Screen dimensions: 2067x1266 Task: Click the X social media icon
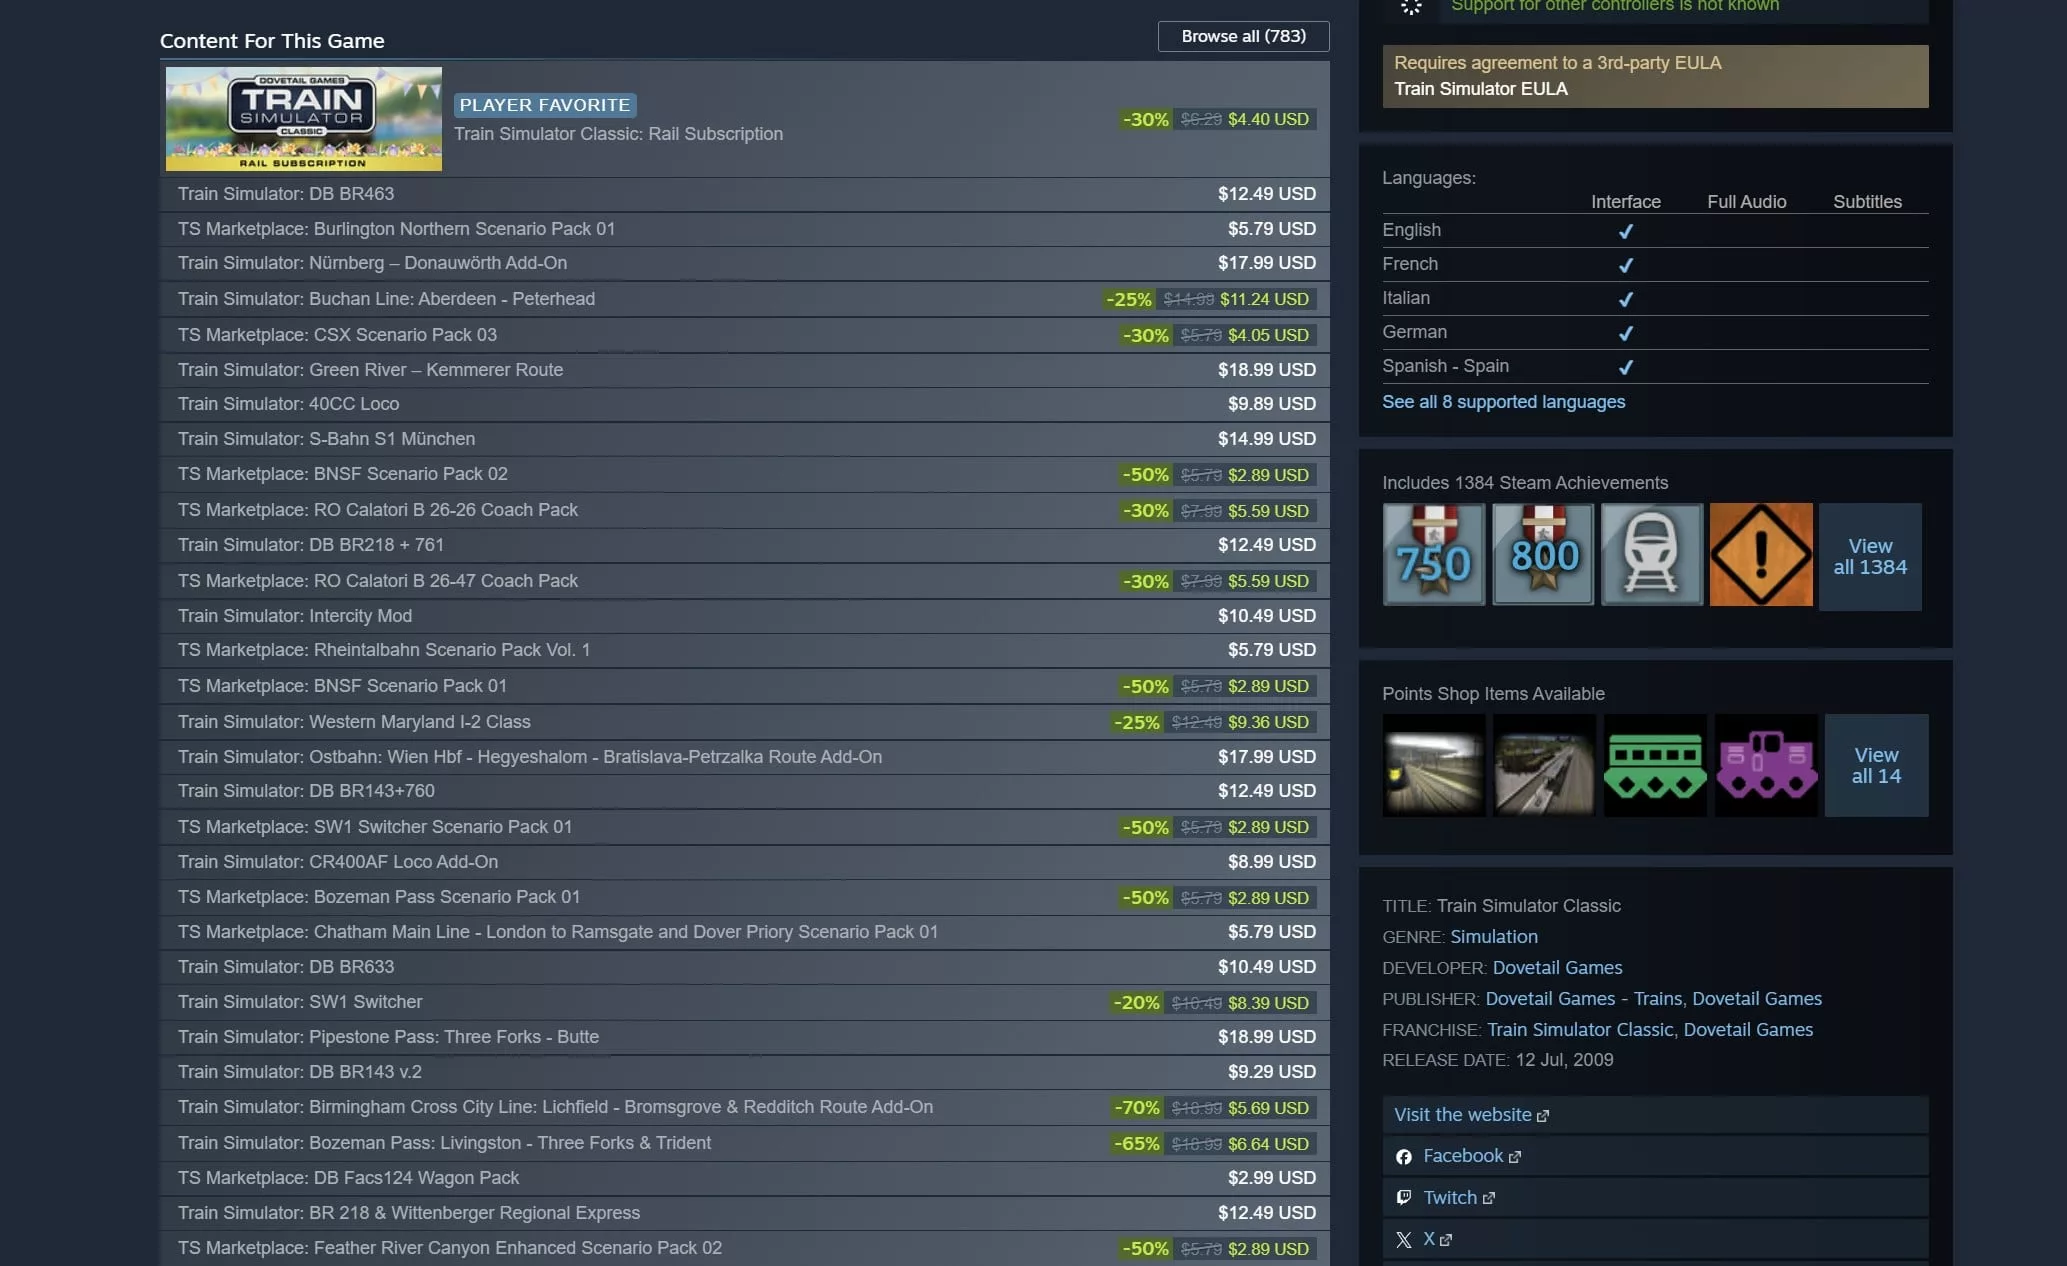tap(1405, 1239)
